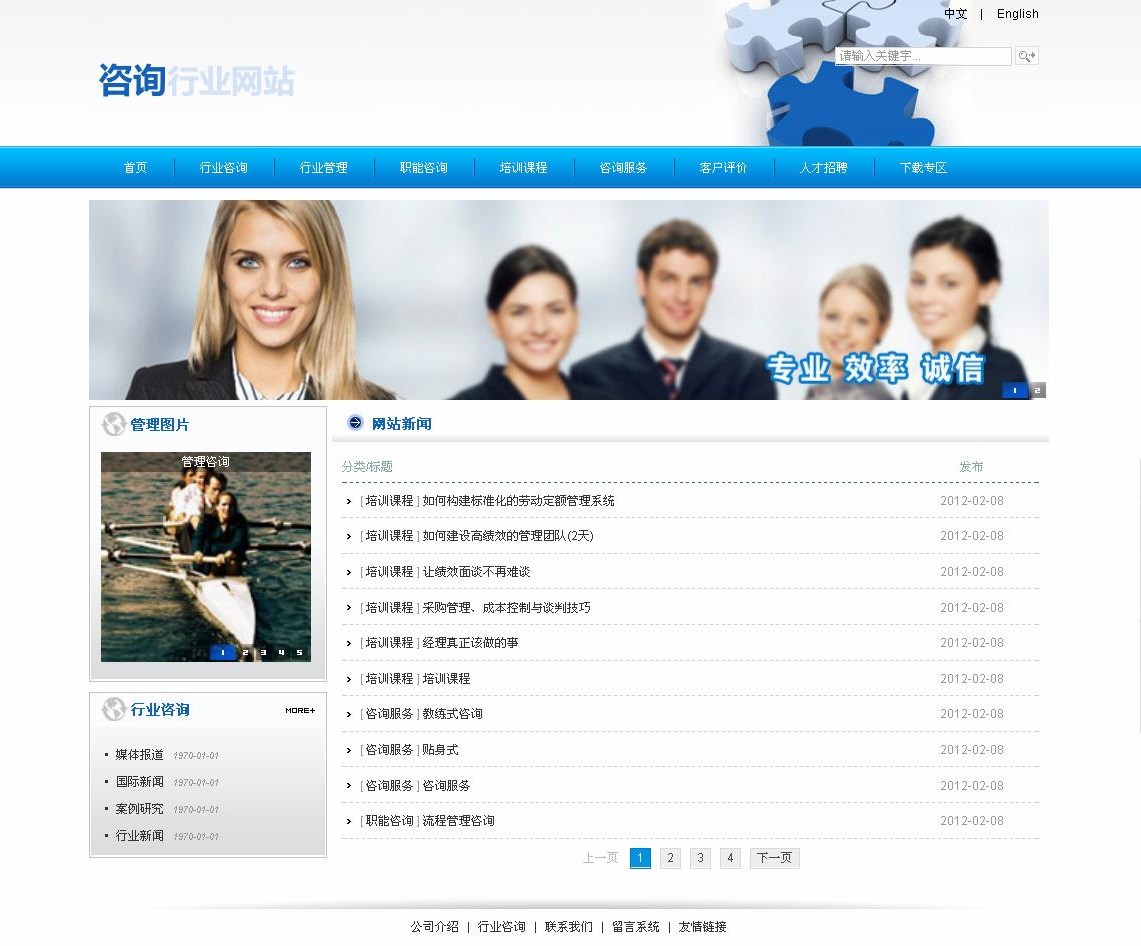
Task: Open 联系我们 in the footer
Action: coord(568,927)
